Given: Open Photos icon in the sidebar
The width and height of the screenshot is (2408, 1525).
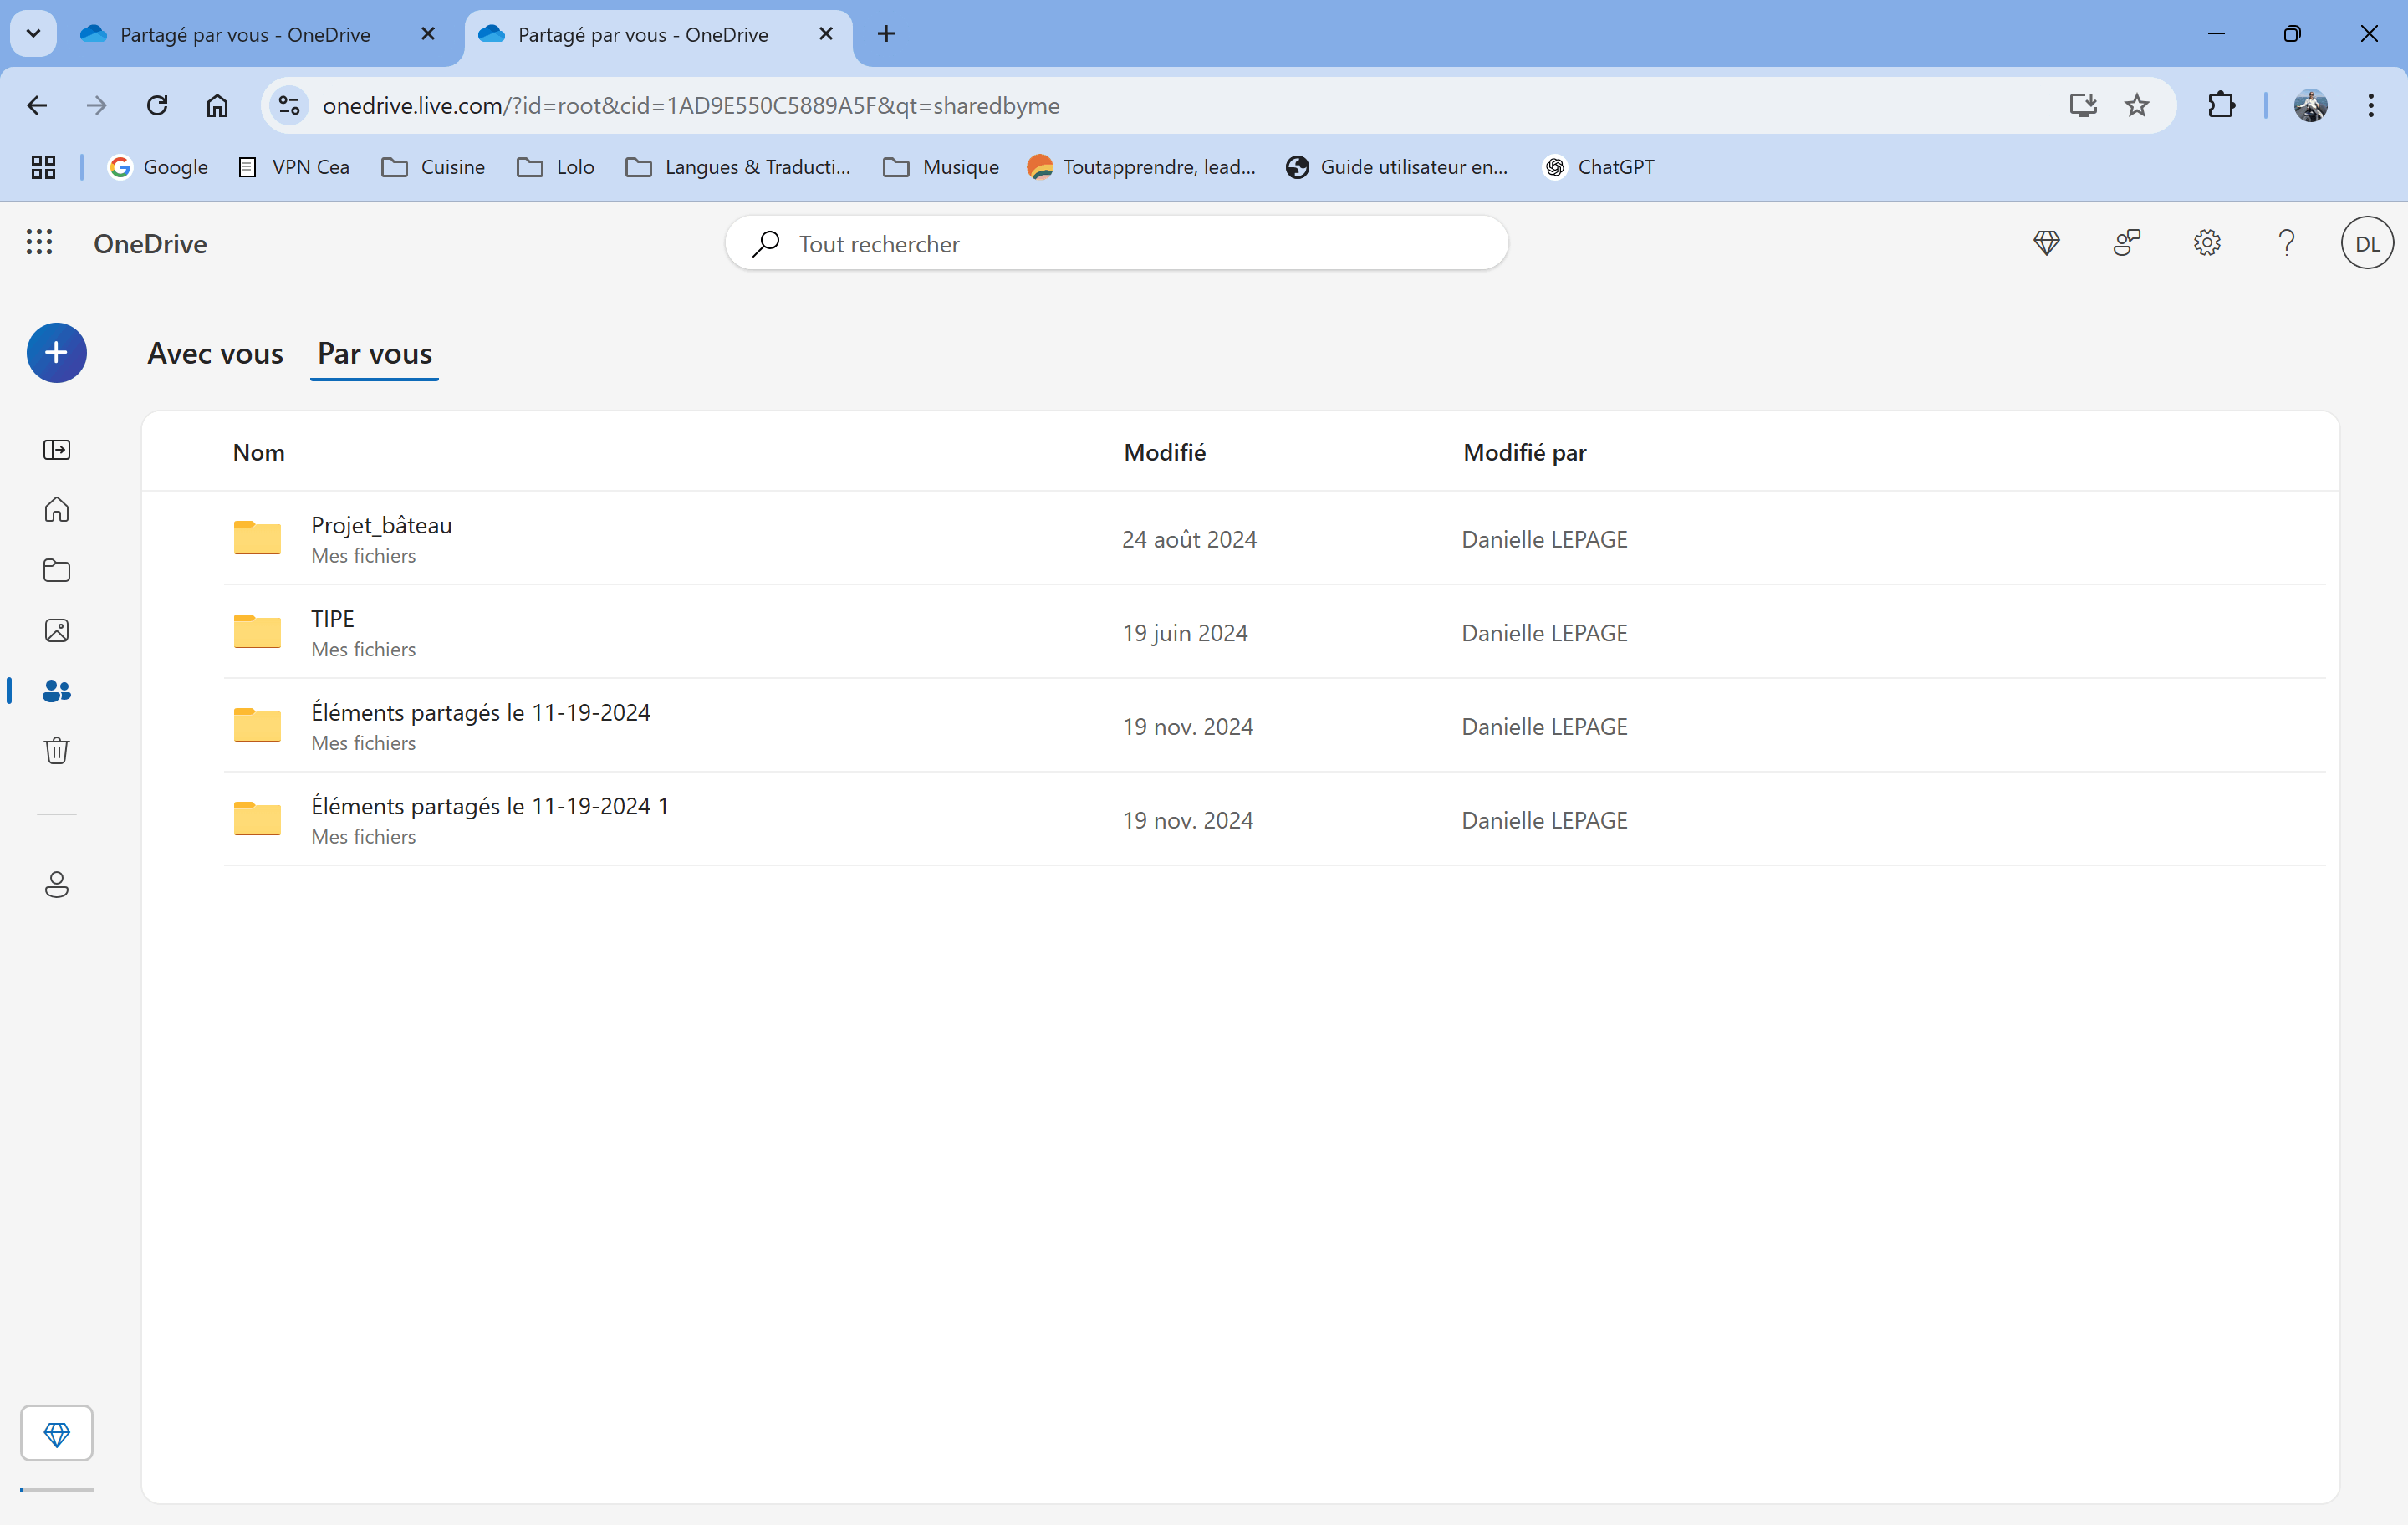Looking at the screenshot, I should point(57,630).
